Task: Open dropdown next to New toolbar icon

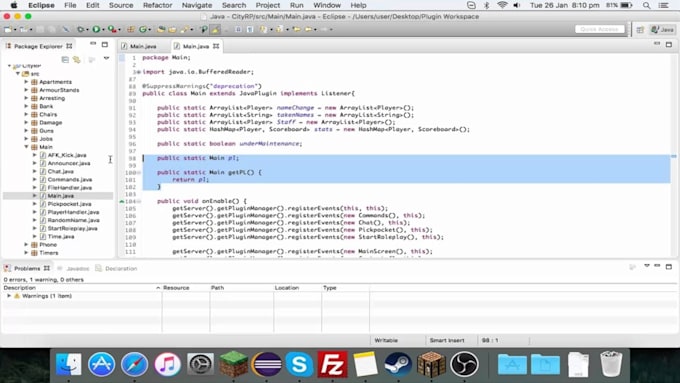Action: point(15,30)
